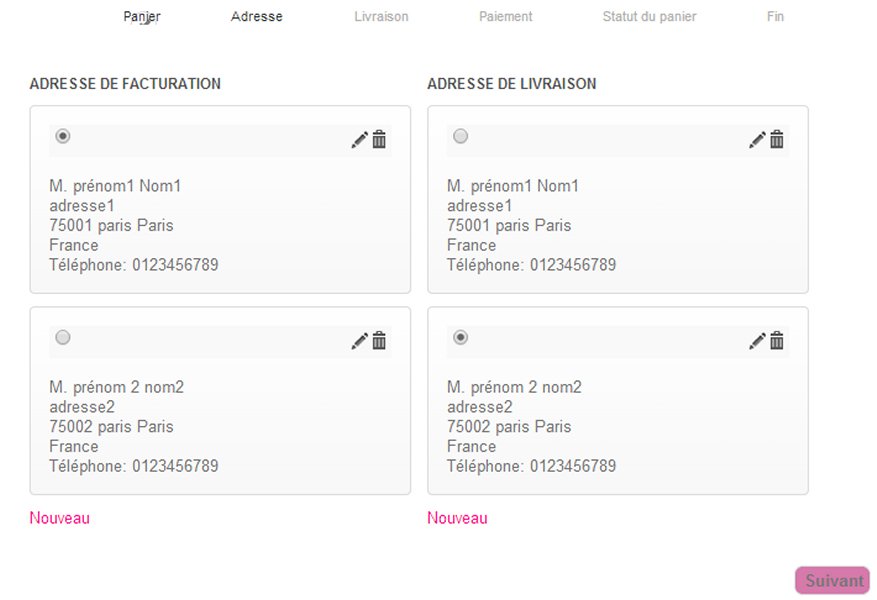Edit the first delivery address with pencil icon
The height and width of the screenshot is (600, 877).
[x=757, y=139]
